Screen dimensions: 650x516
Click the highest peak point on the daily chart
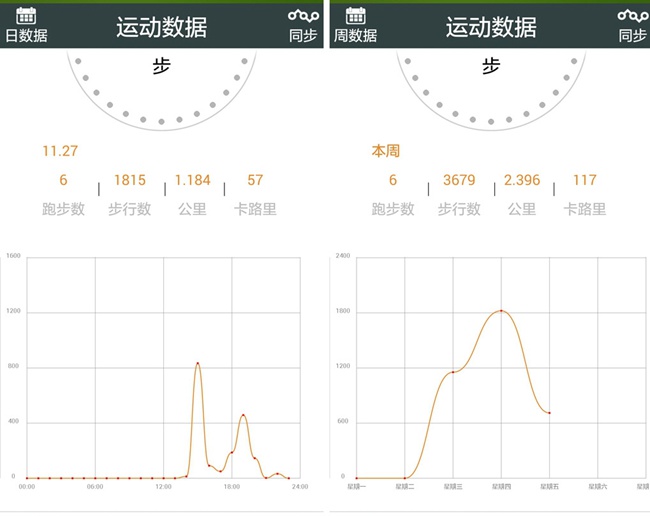click(198, 363)
